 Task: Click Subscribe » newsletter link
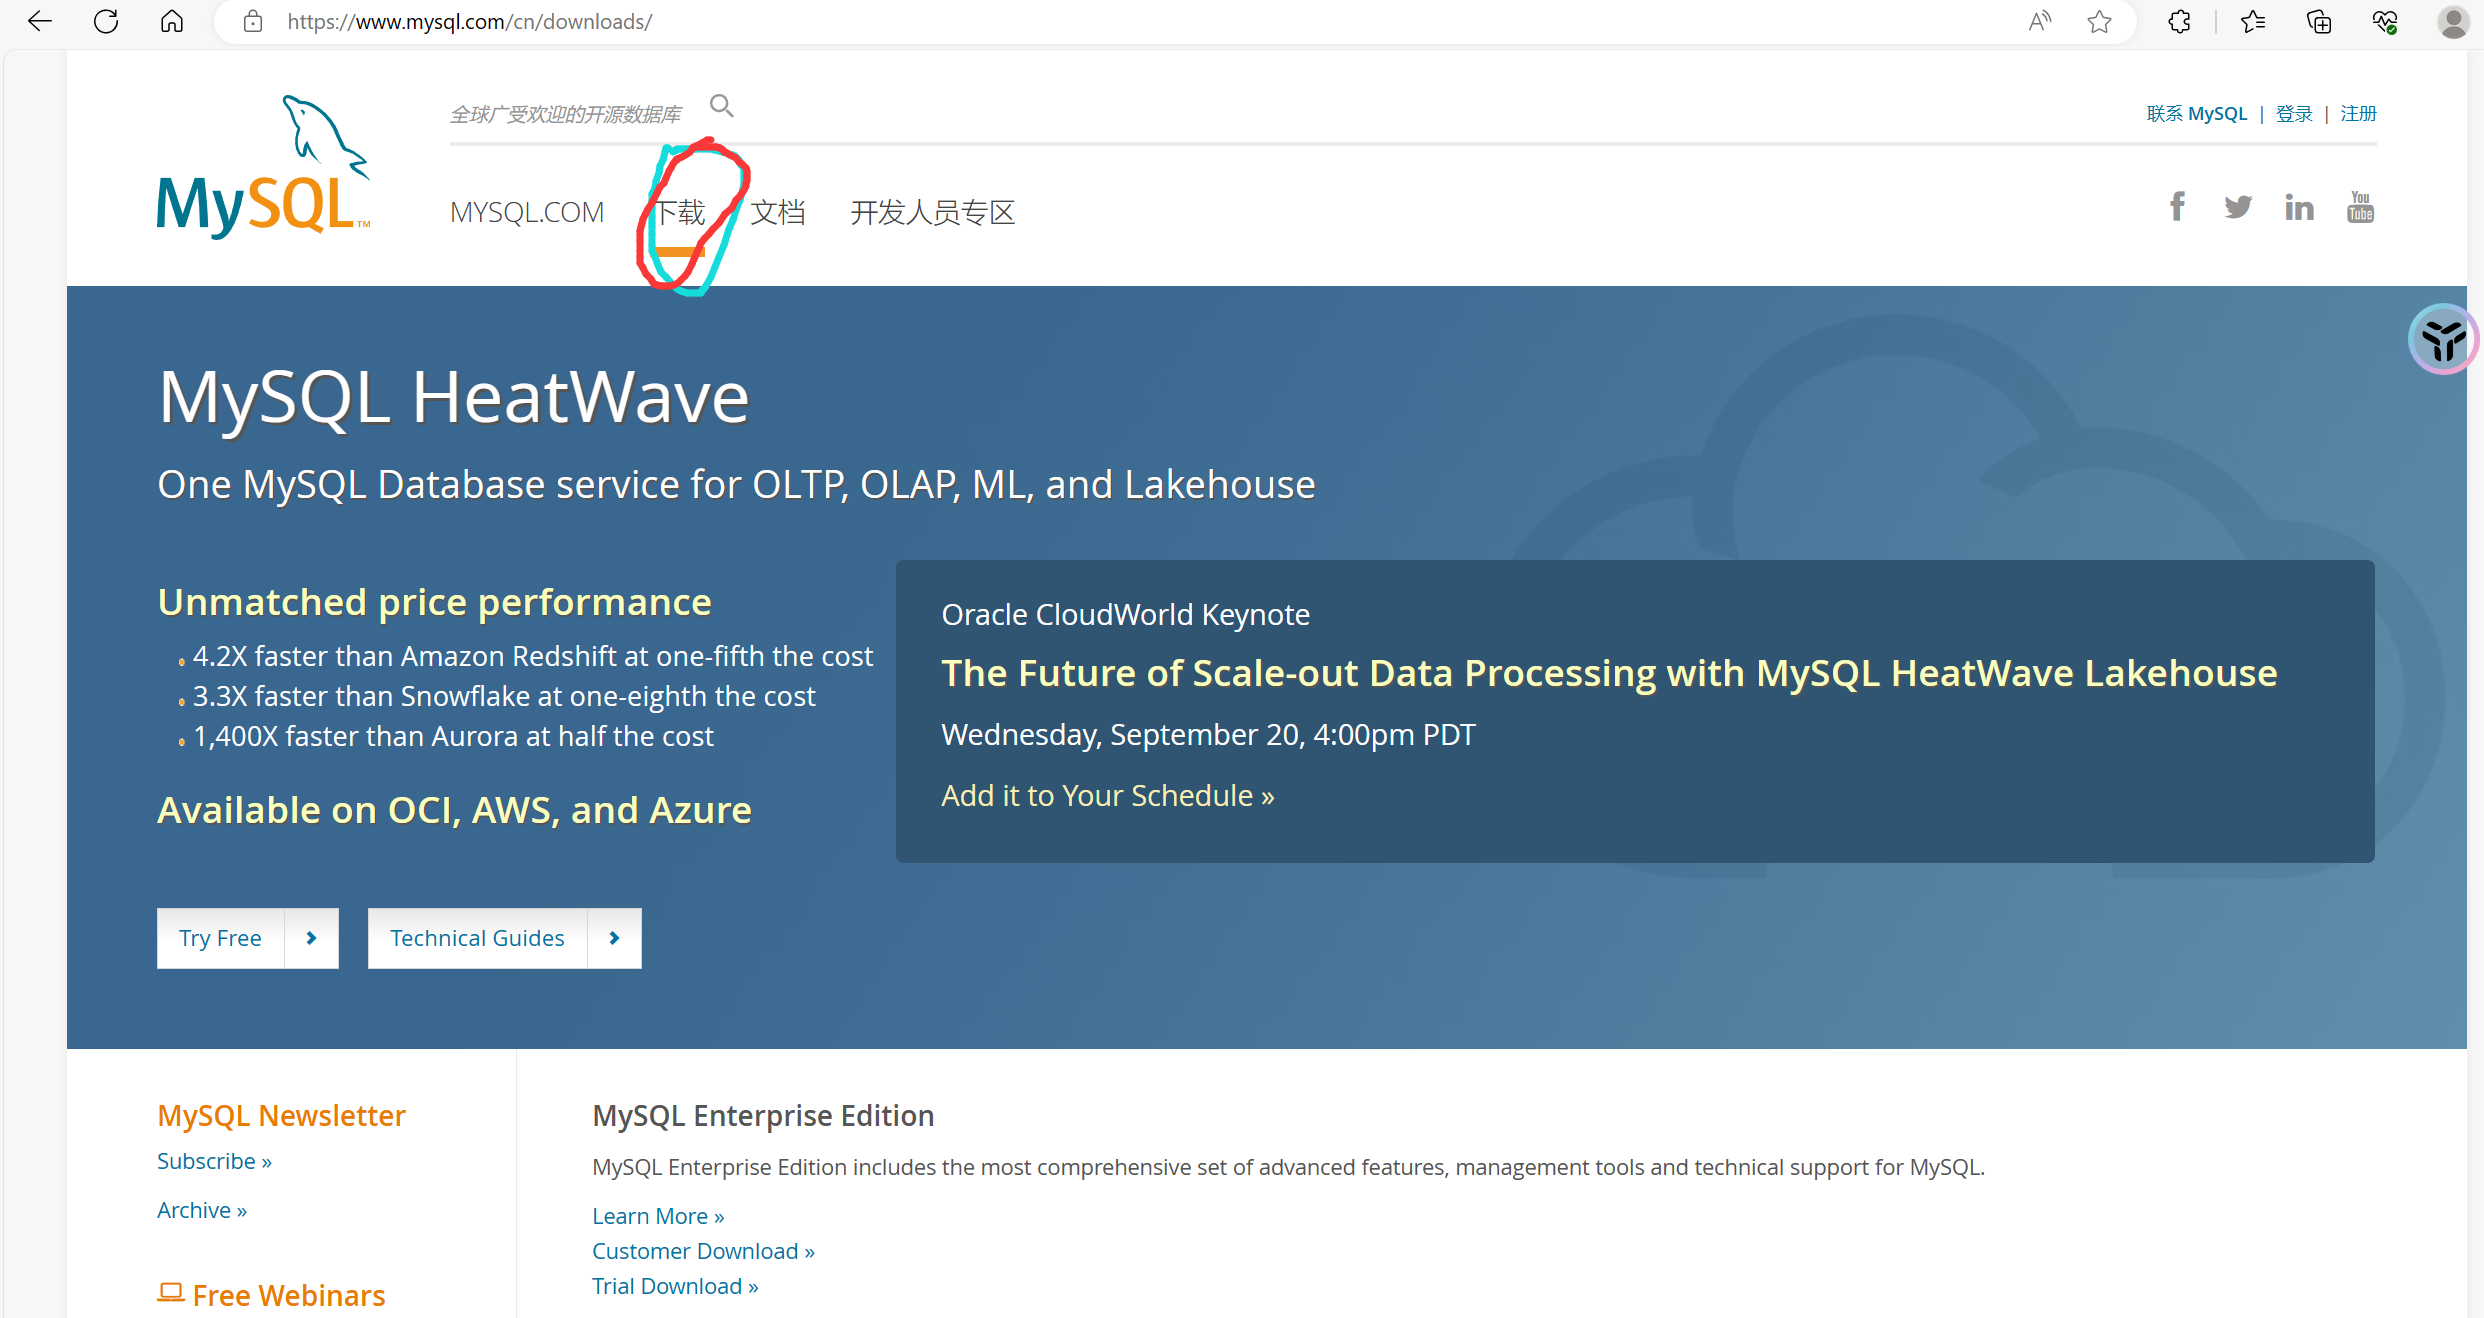coord(214,1161)
